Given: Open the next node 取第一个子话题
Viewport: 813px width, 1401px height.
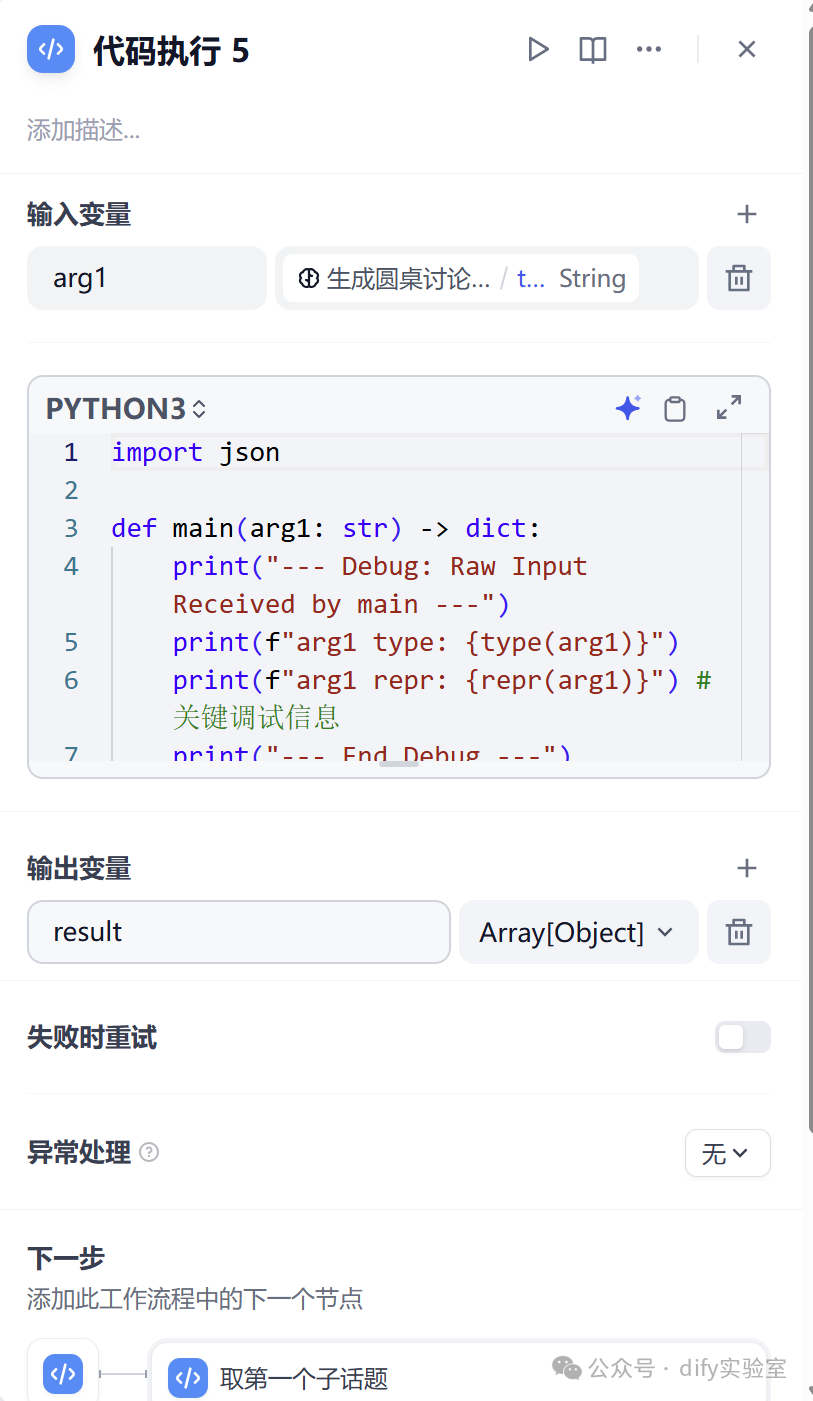Looking at the screenshot, I should tap(304, 1378).
